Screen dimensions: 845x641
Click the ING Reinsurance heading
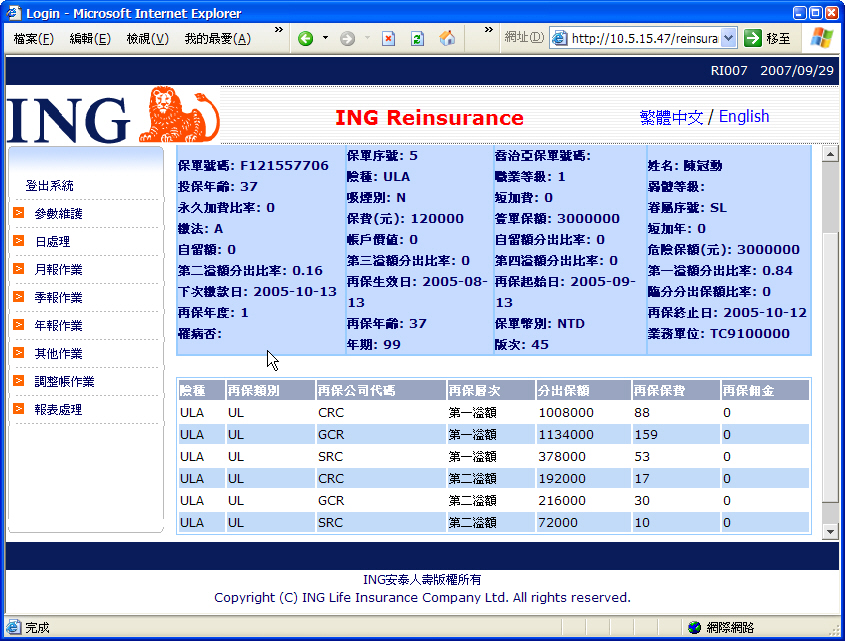[429, 118]
